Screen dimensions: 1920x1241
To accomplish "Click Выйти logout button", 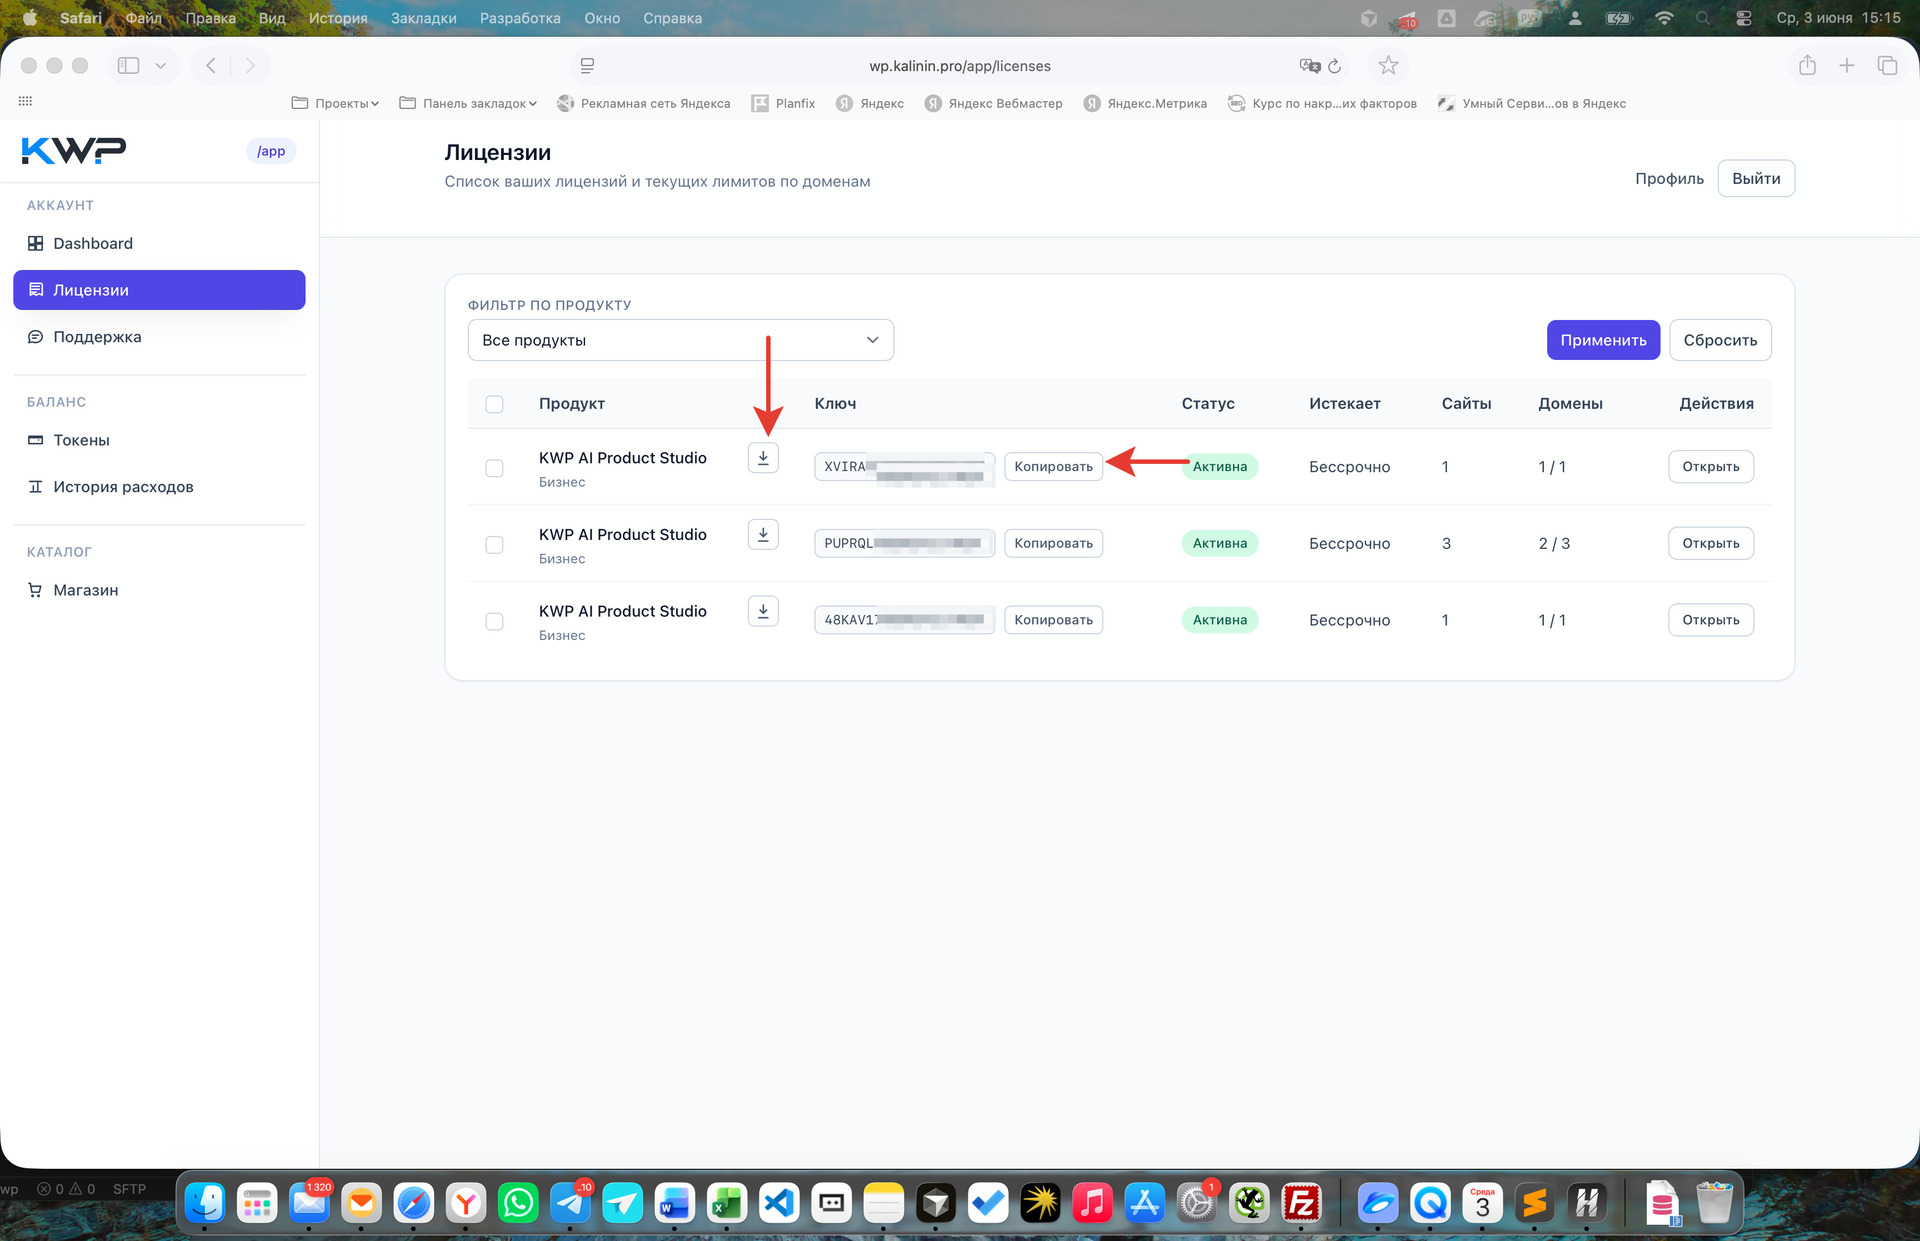I will tap(1756, 178).
